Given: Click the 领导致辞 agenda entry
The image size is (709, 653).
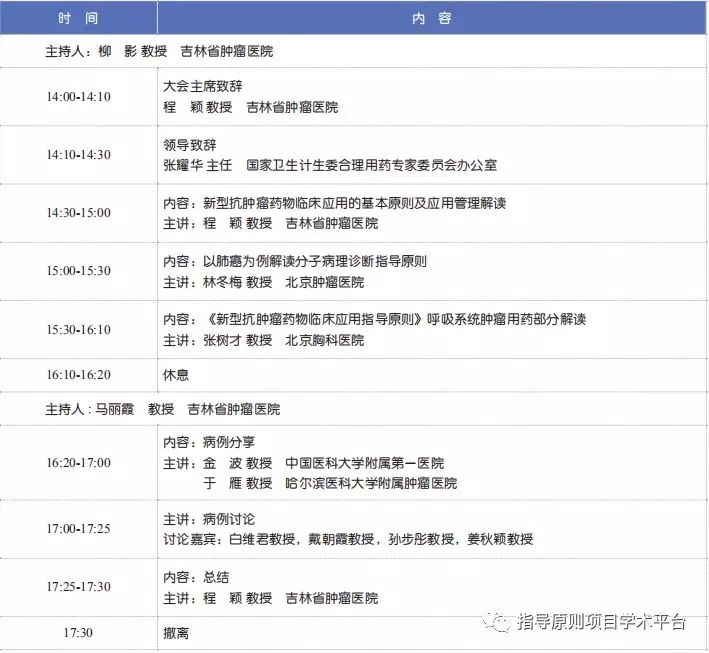Looking at the screenshot, I should 190,145.
